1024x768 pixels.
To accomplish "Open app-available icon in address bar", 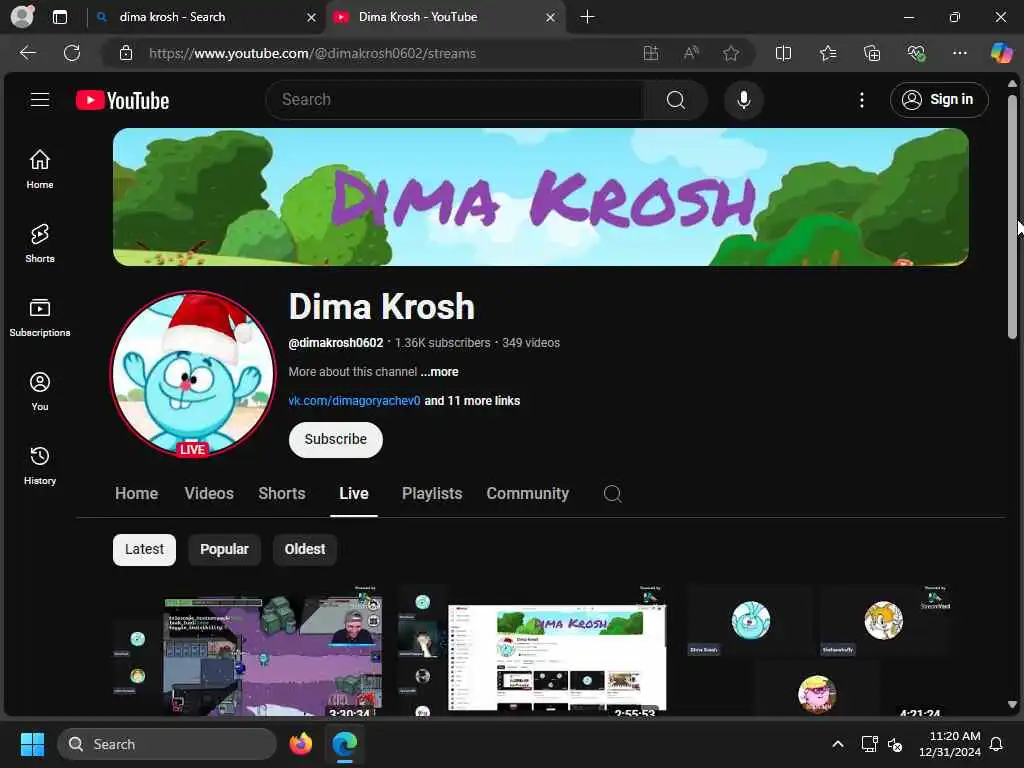I will 650,53.
